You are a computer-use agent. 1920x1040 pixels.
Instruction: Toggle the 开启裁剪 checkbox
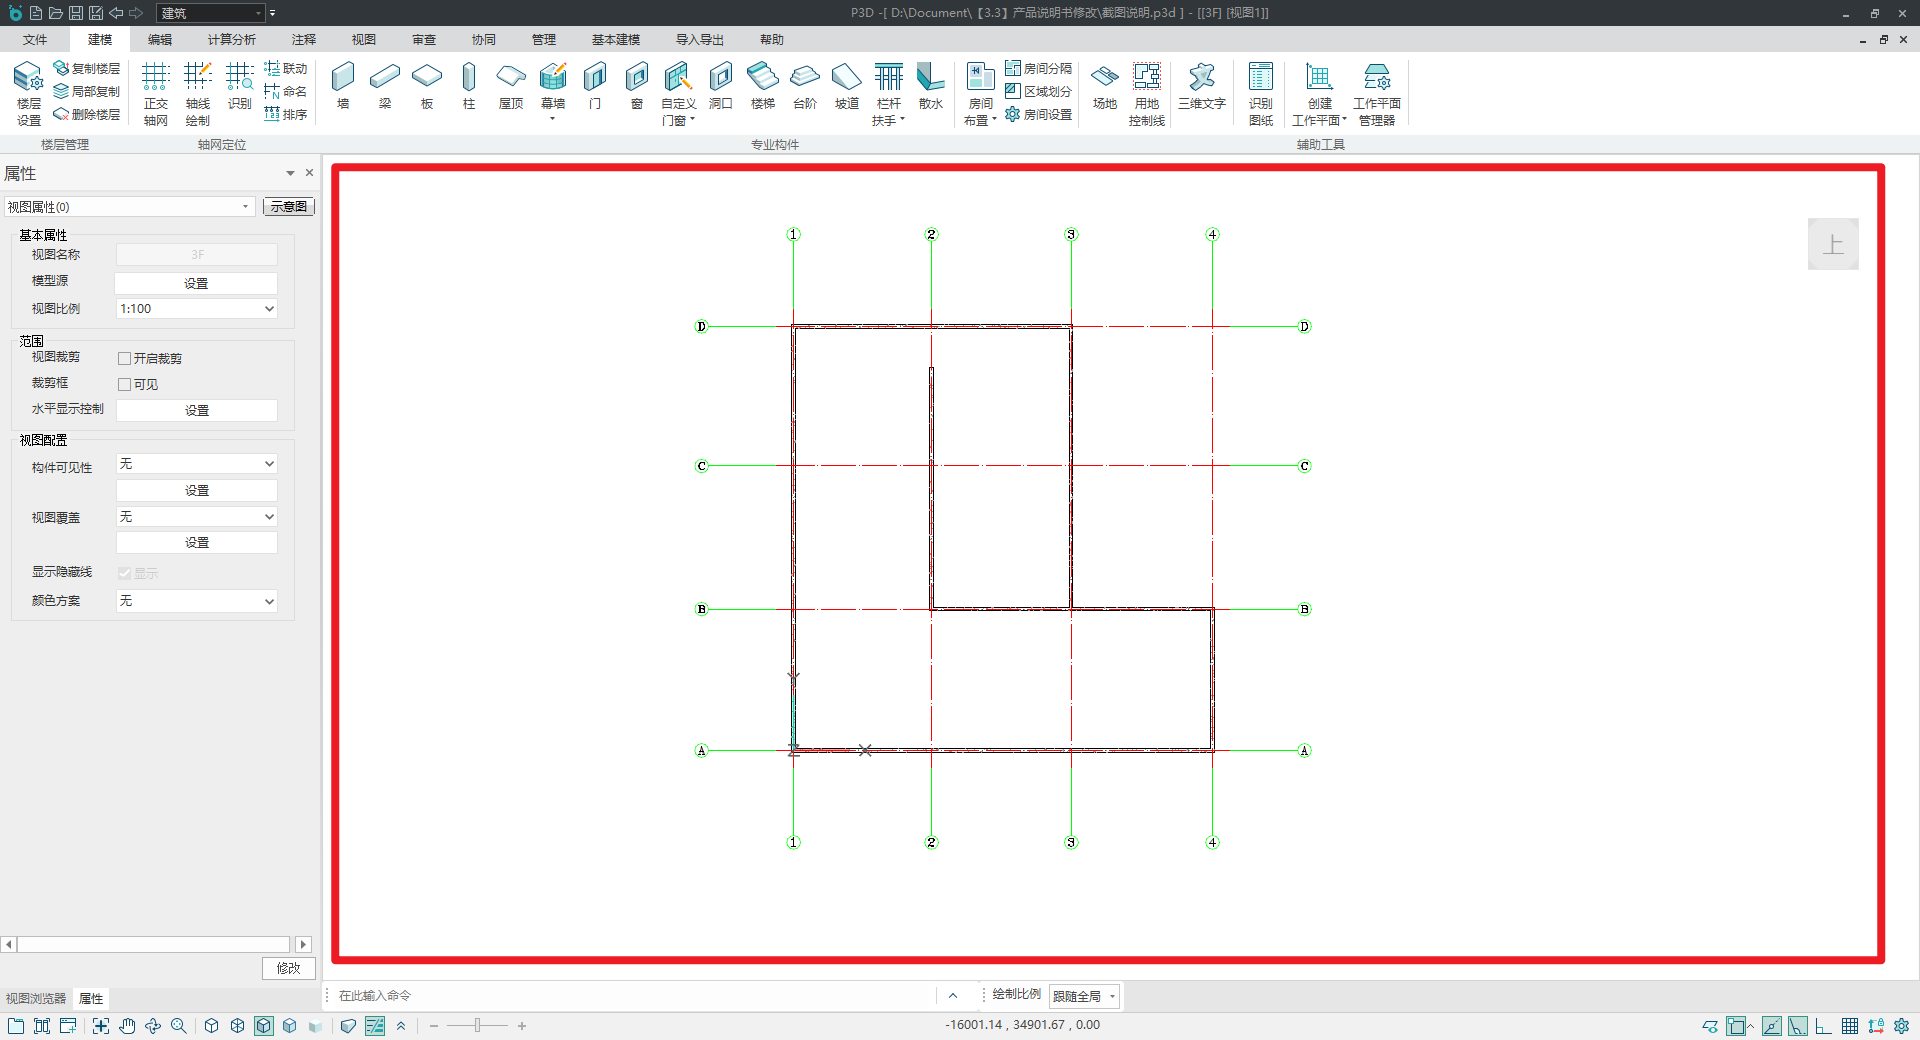(x=125, y=358)
